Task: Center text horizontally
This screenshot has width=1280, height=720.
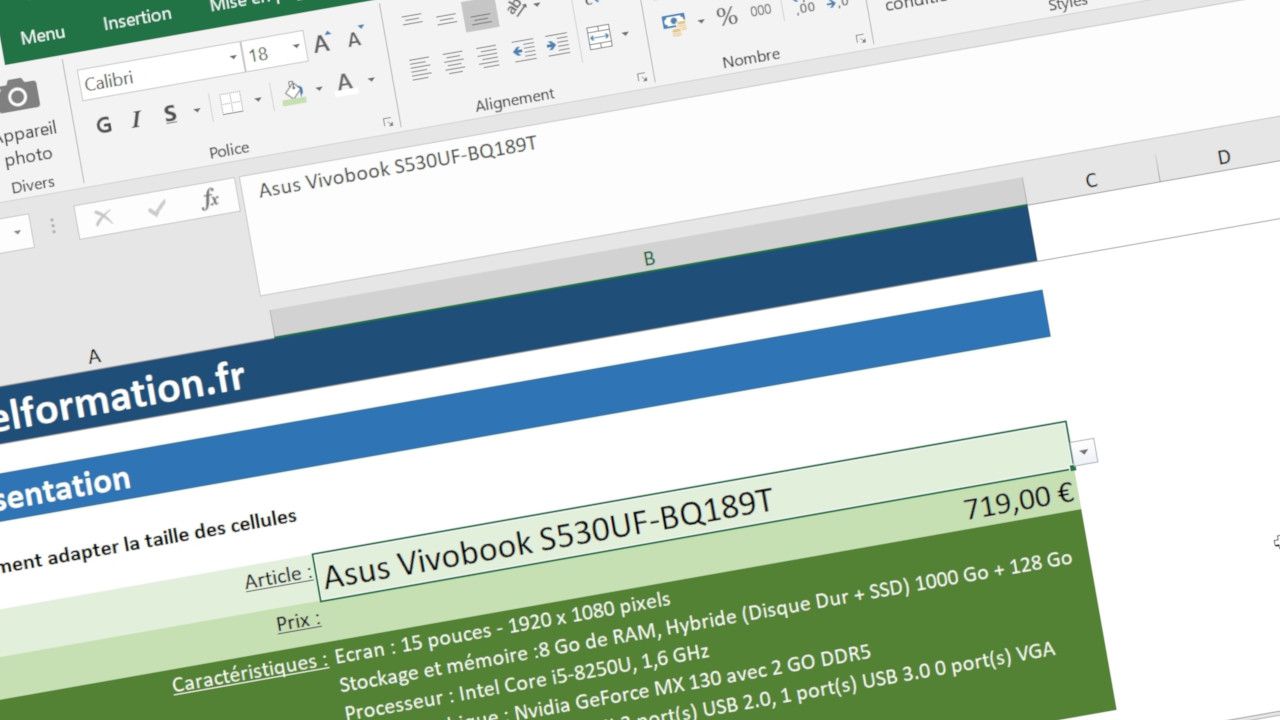Action: [x=455, y=62]
